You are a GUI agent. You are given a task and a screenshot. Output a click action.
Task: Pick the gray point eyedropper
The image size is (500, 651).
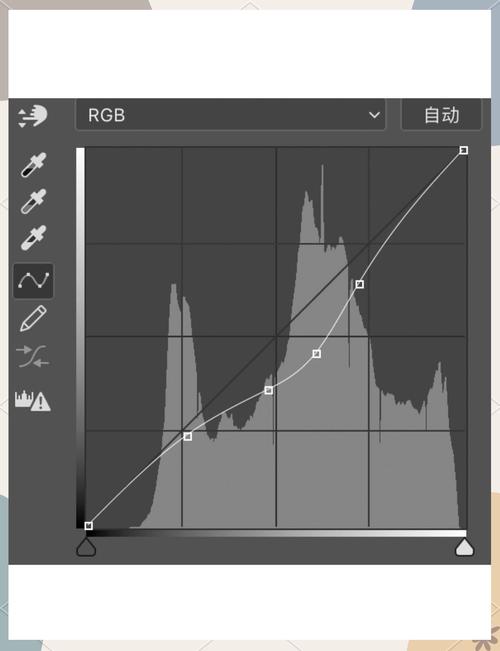coord(34,202)
